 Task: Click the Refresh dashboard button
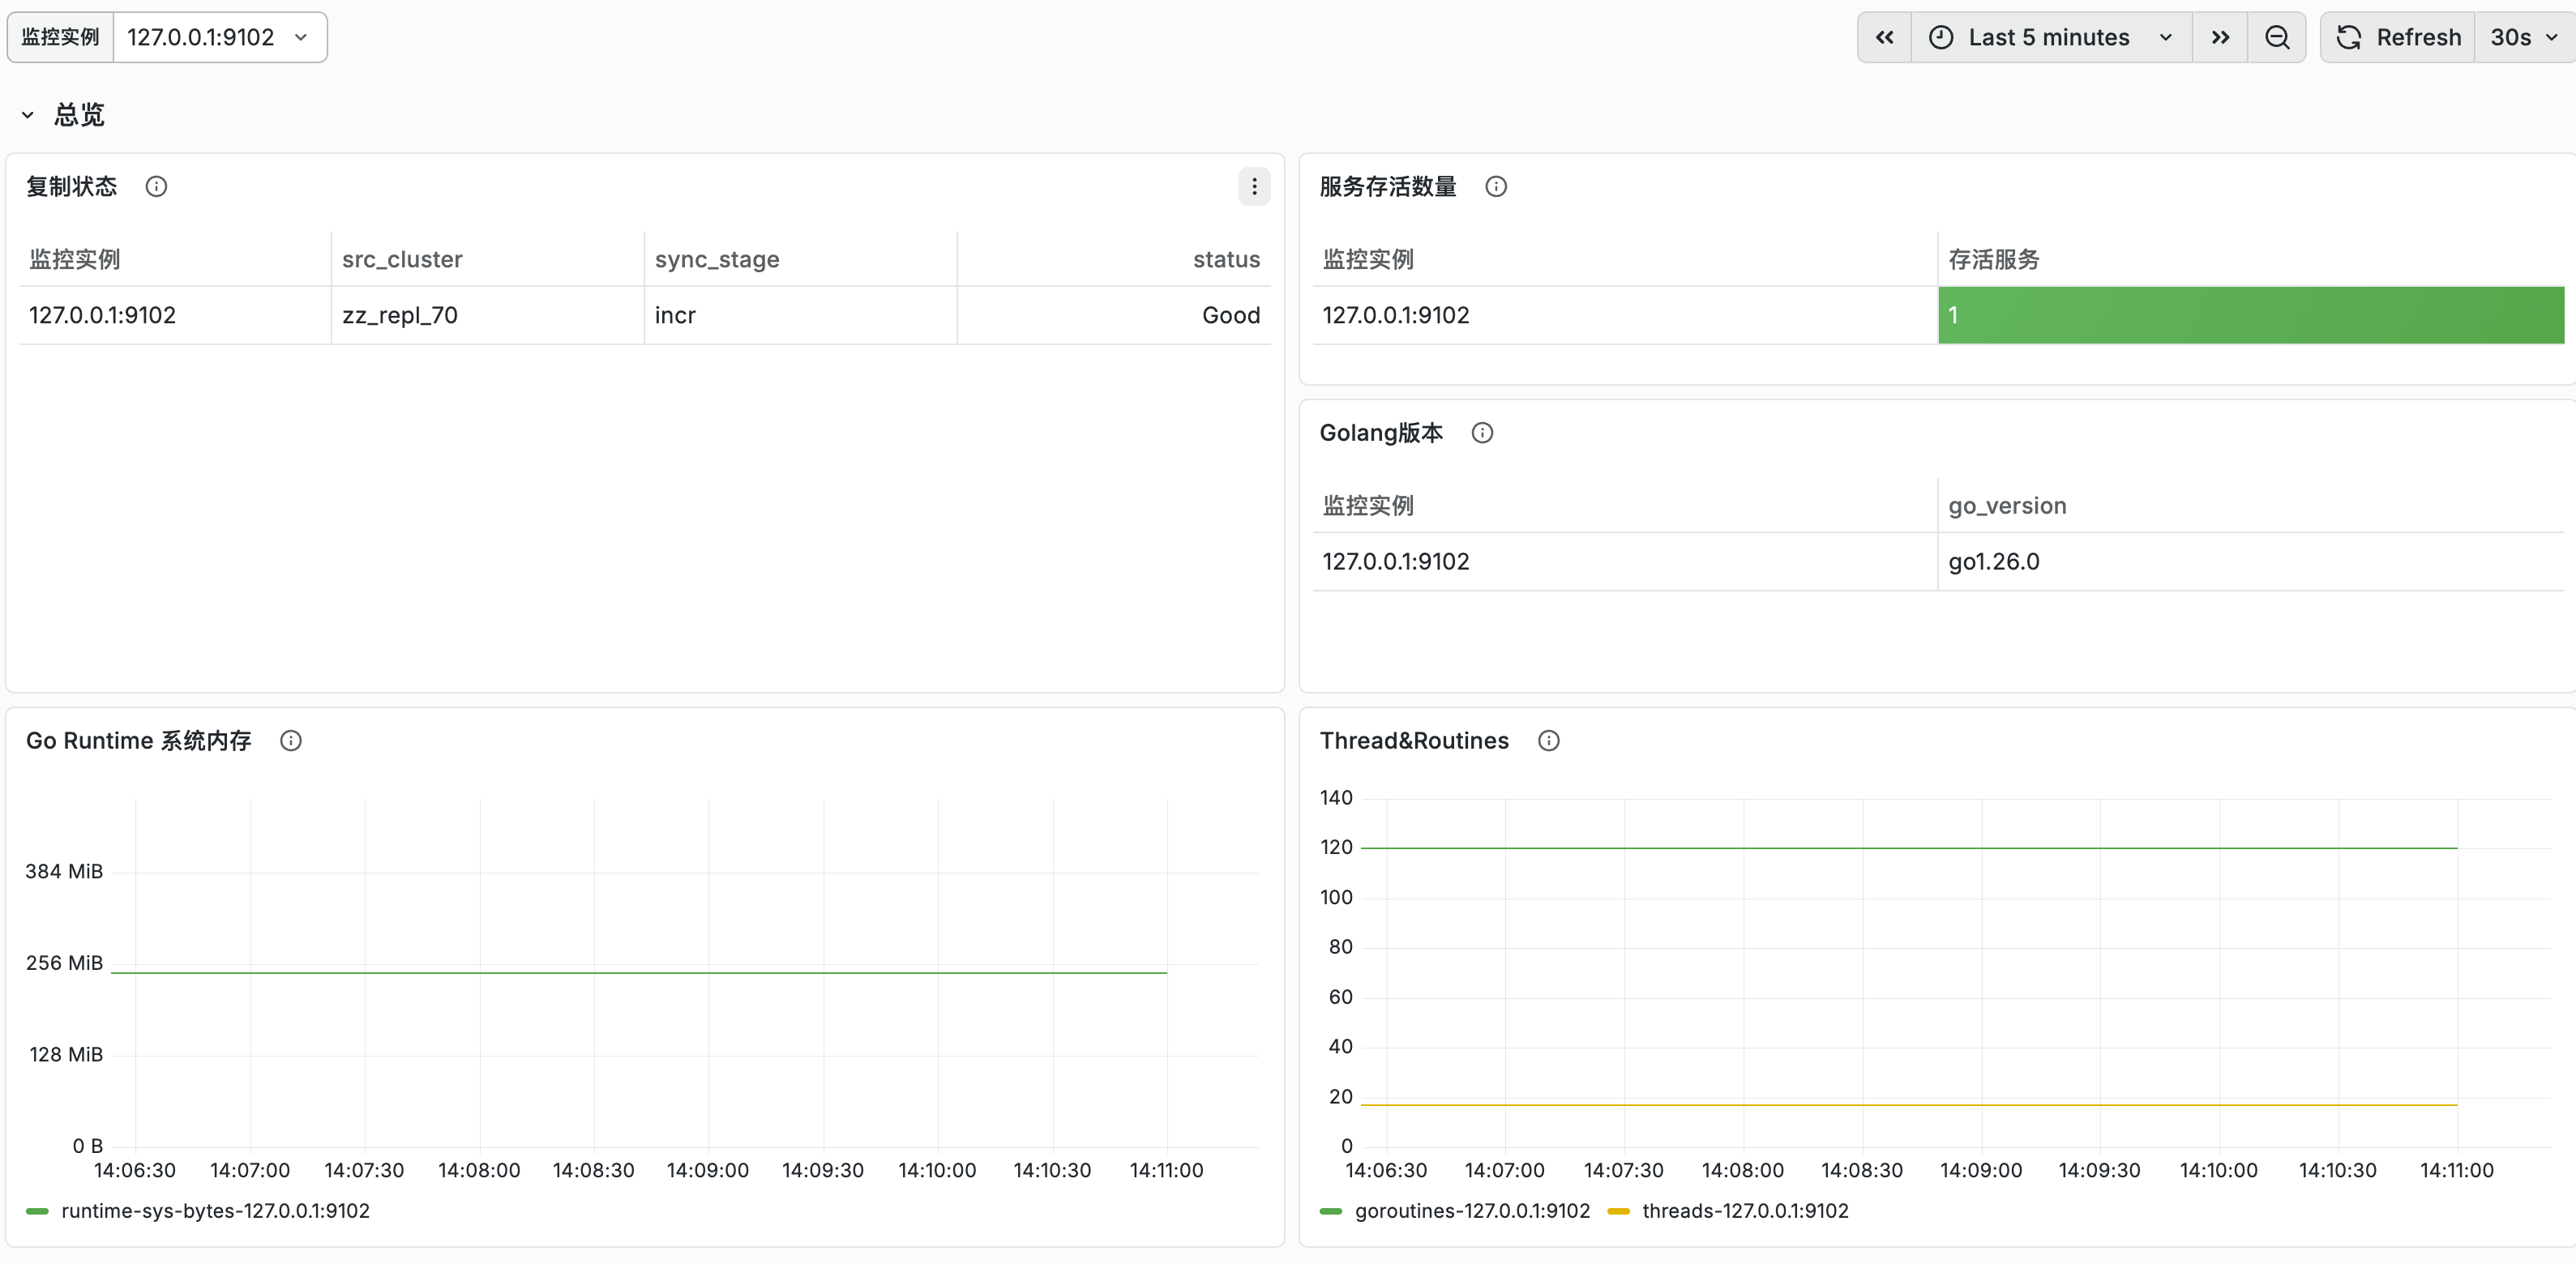(x=2398, y=37)
